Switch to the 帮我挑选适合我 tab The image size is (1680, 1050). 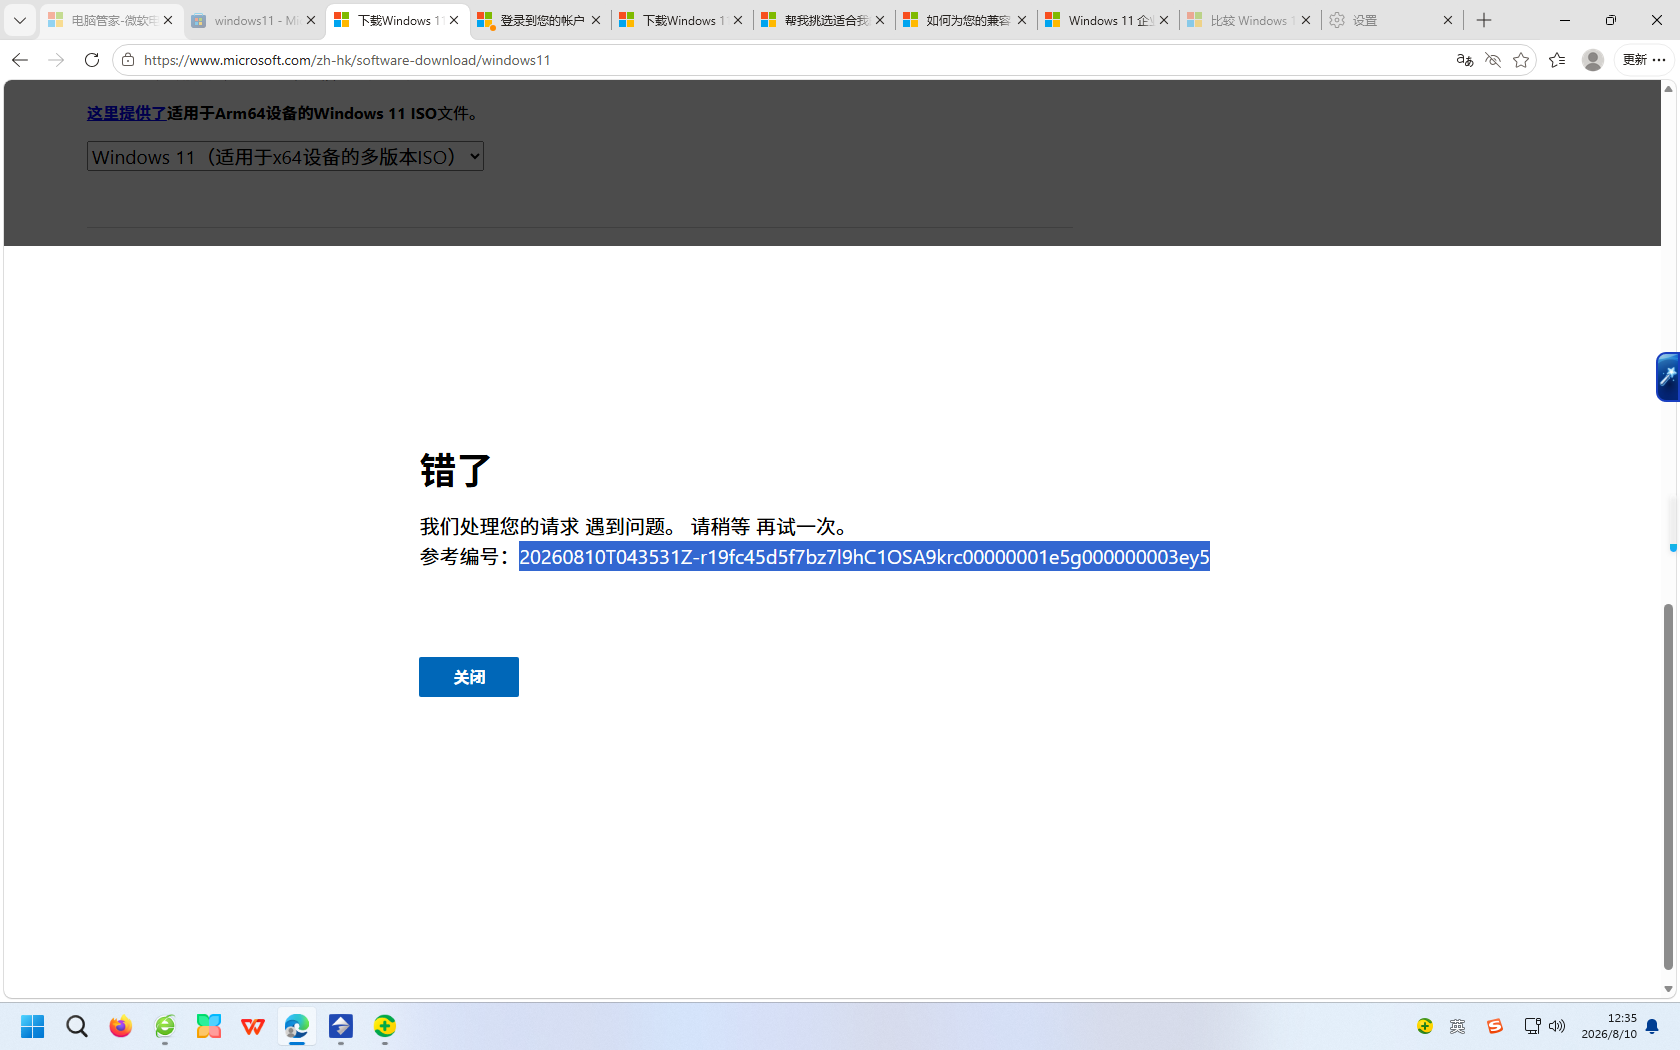click(823, 20)
